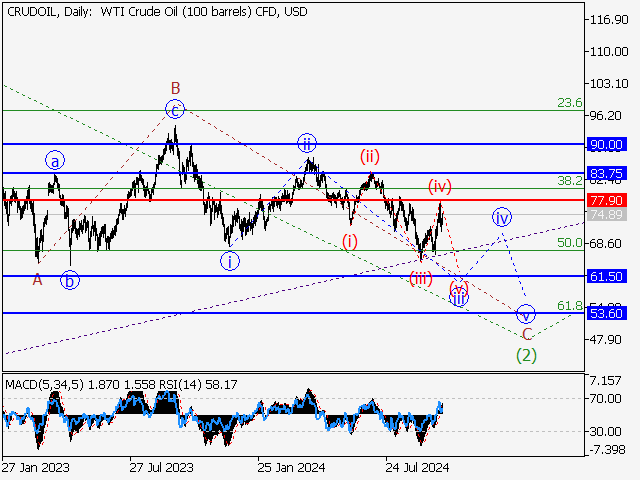
Task: Click the 30.00 RSI level value
Action: [606, 431]
